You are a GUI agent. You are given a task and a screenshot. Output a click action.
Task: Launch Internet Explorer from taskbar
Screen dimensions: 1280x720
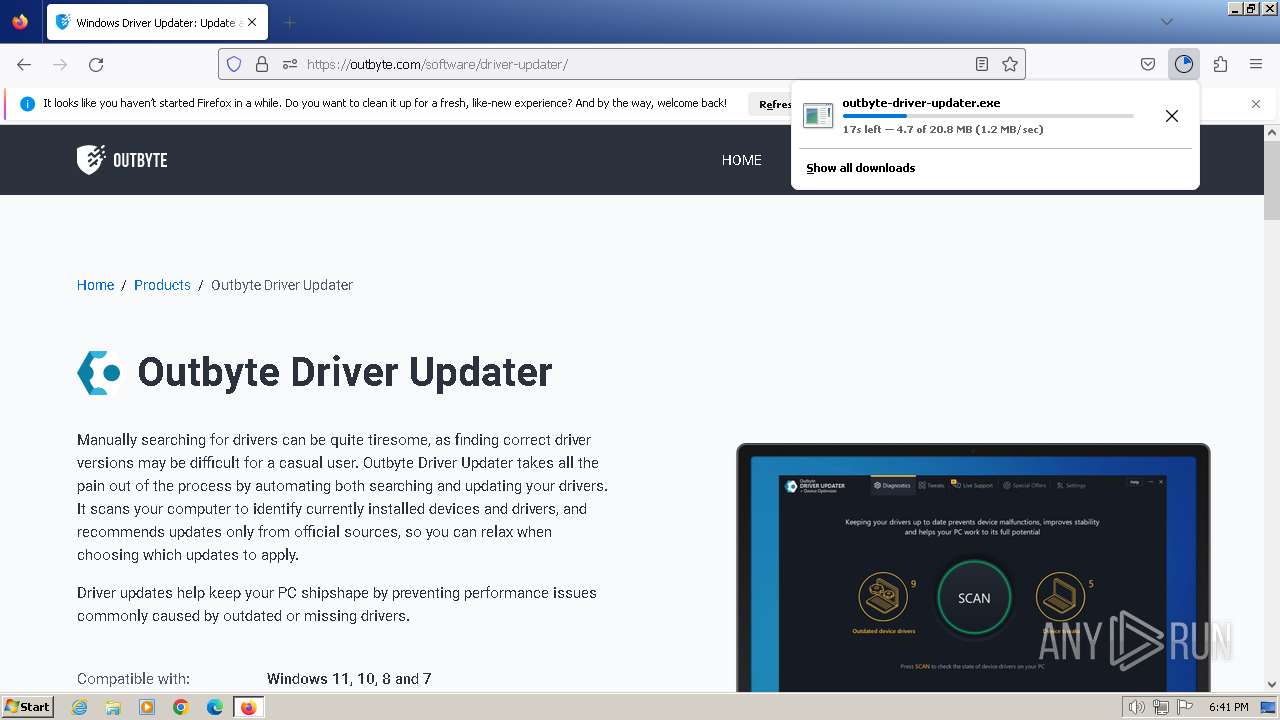(80, 707)
